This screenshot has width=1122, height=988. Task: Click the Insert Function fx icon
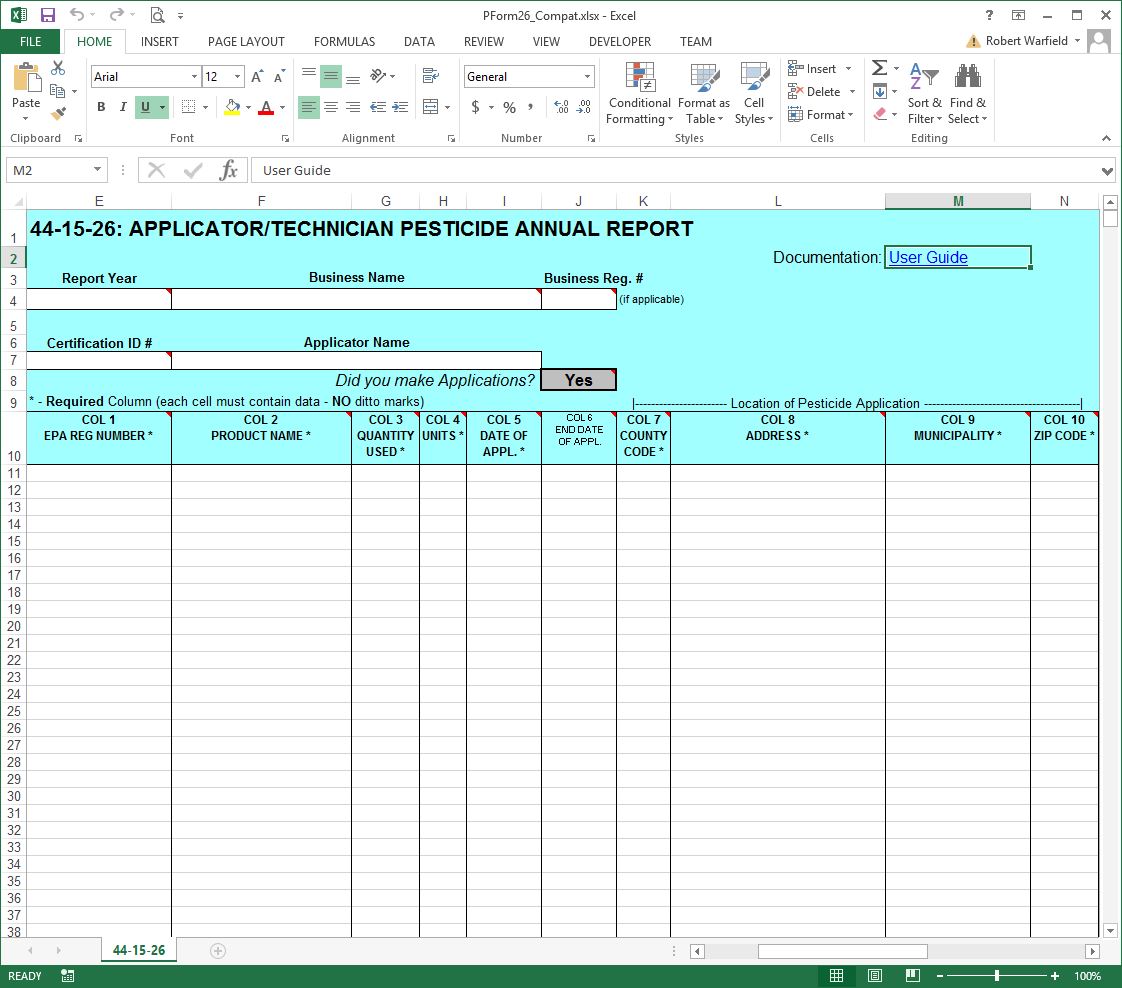tap(229, 170)
